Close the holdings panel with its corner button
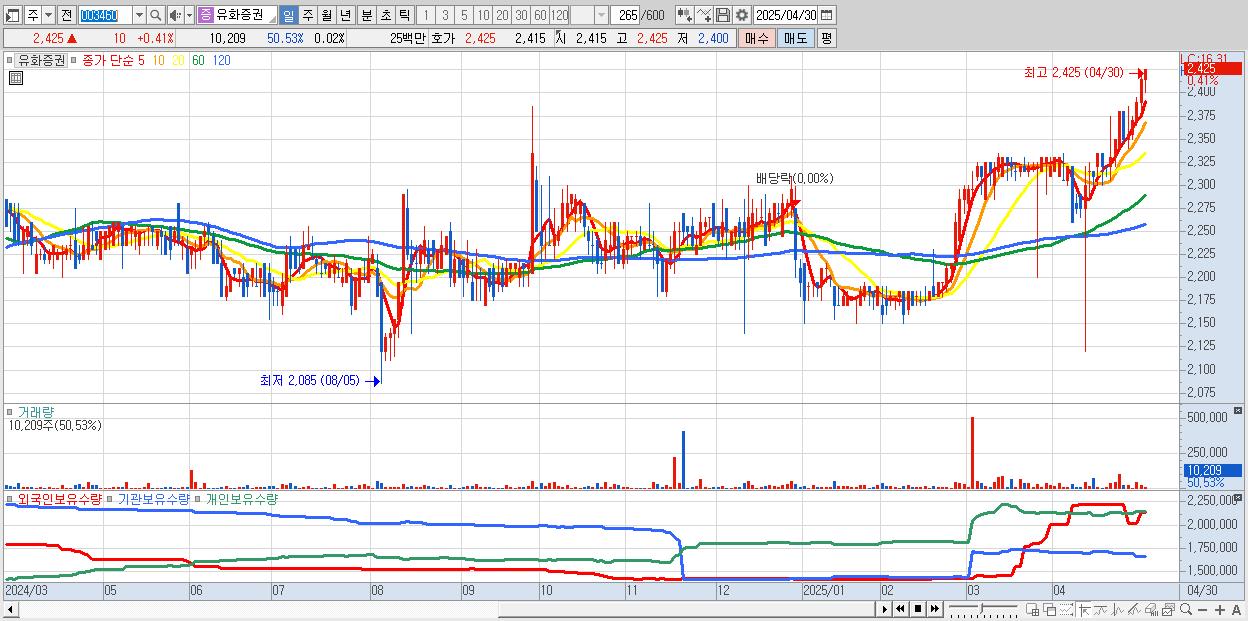 [x=1238, y=497]
